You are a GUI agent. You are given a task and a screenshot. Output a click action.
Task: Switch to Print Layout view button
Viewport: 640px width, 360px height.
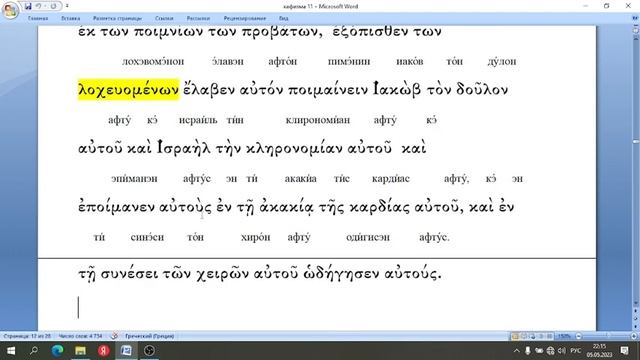click(515, 336)
